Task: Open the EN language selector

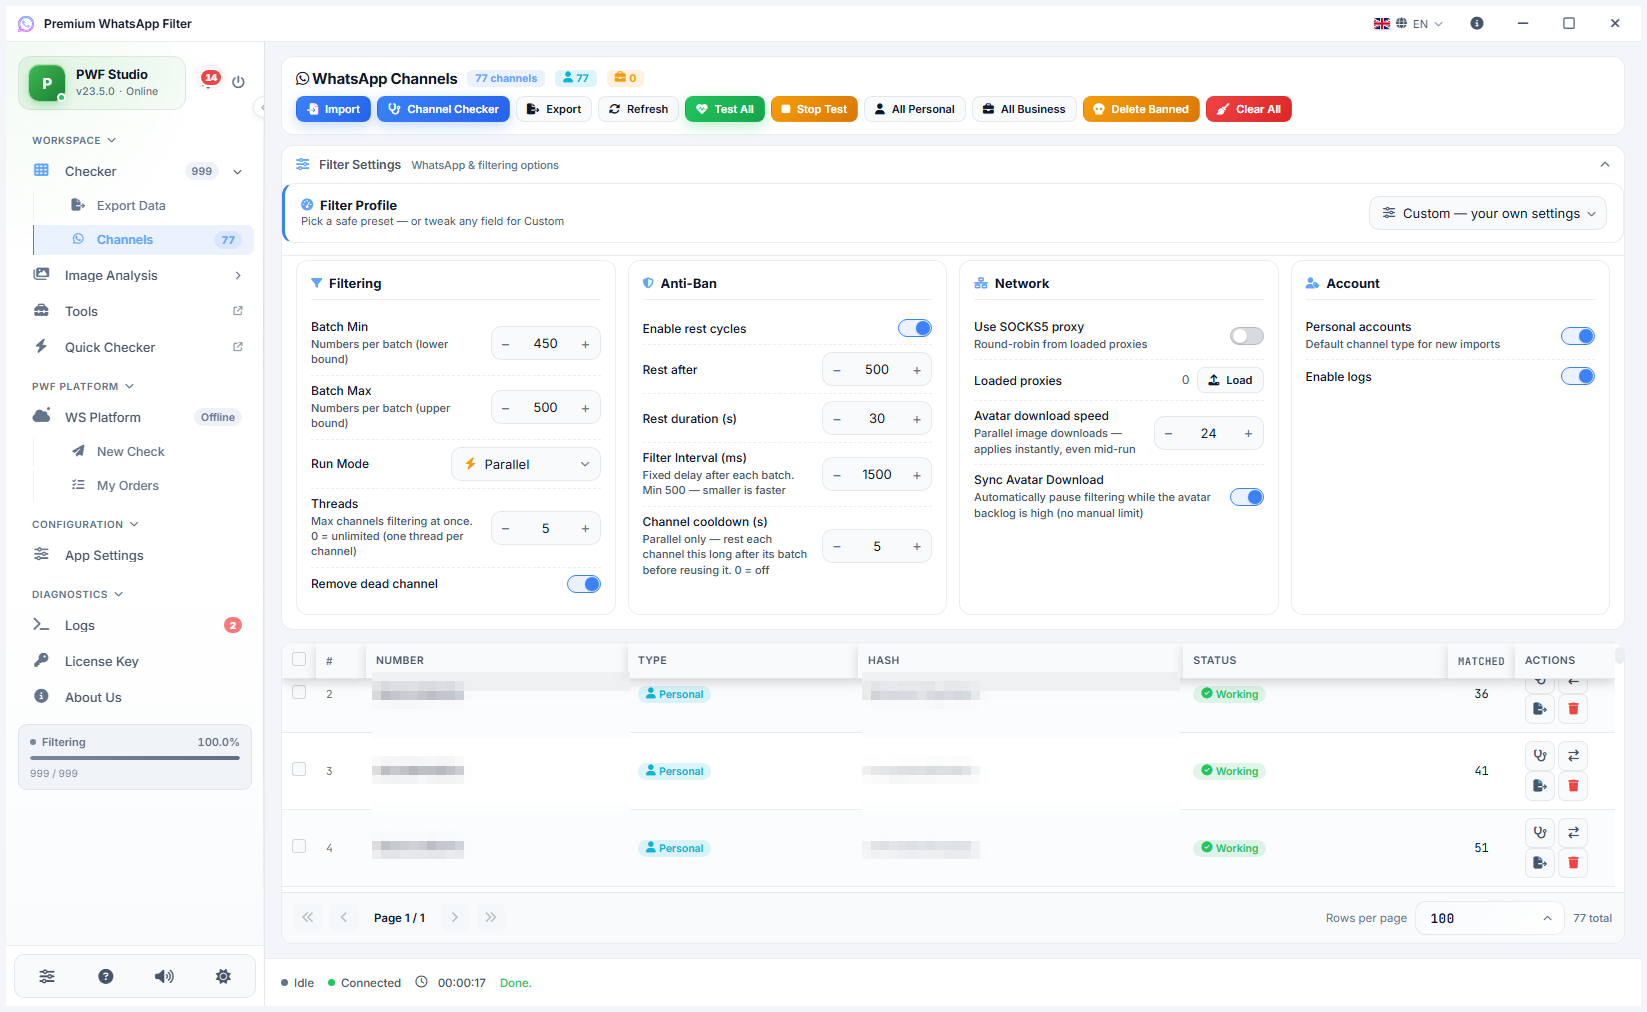Action: 1409,23
